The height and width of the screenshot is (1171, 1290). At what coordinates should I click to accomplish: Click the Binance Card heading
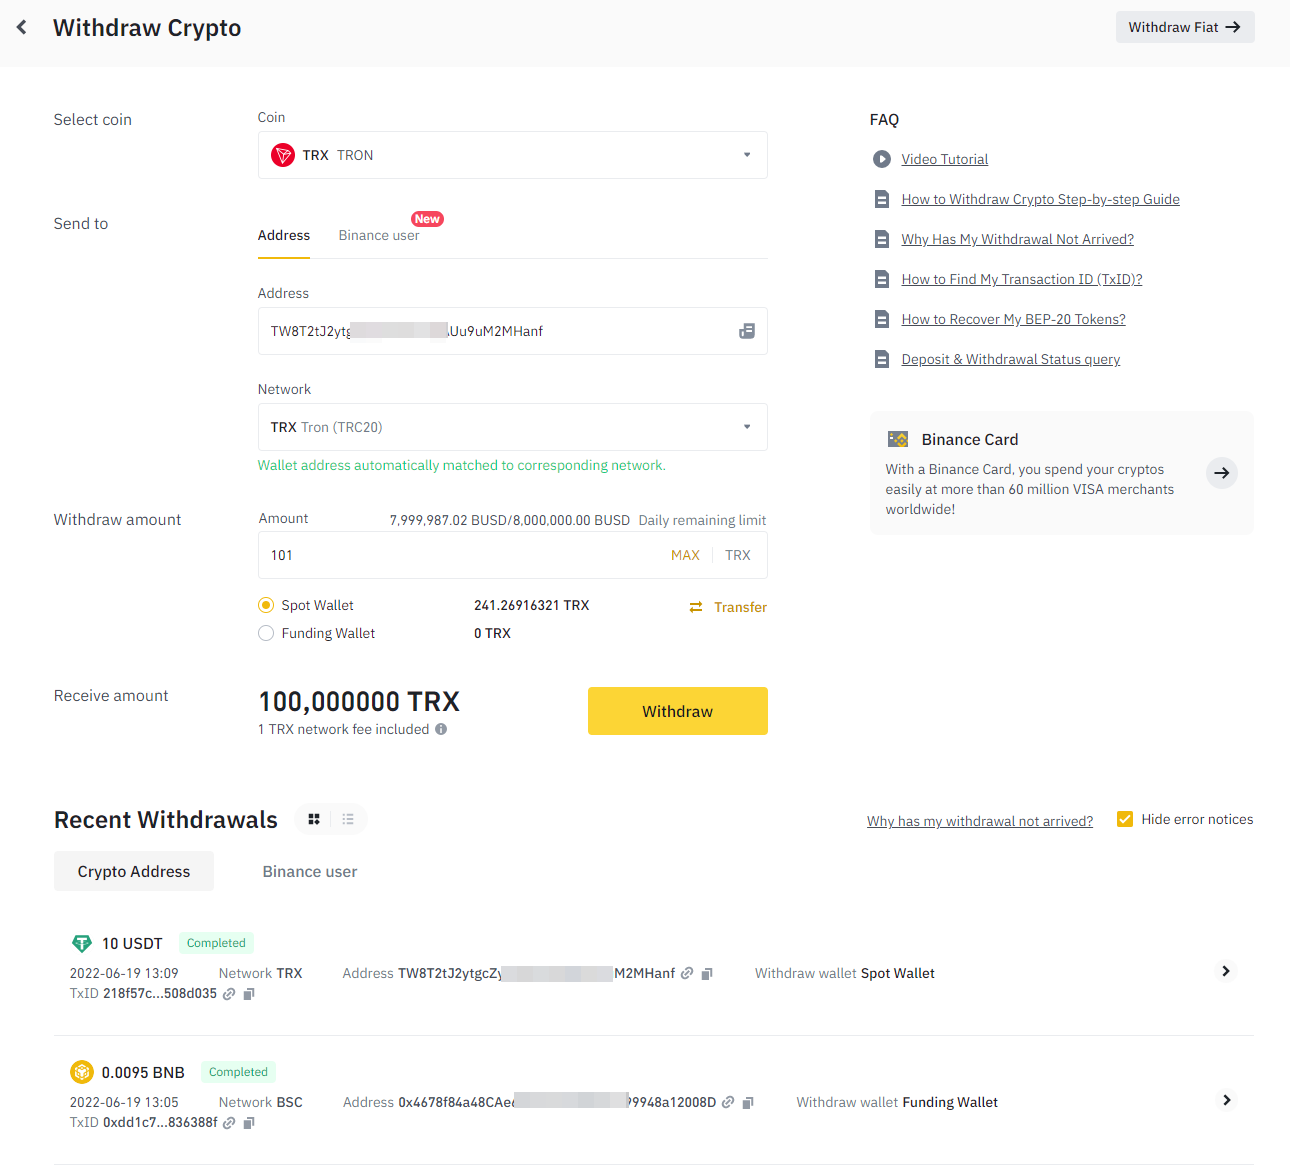(970, 439)
